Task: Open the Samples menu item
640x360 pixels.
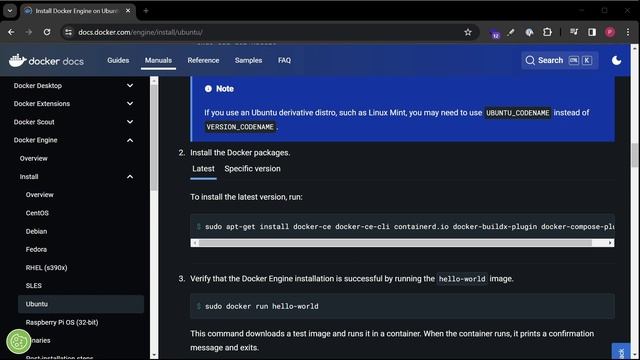Action: (248, 60)
